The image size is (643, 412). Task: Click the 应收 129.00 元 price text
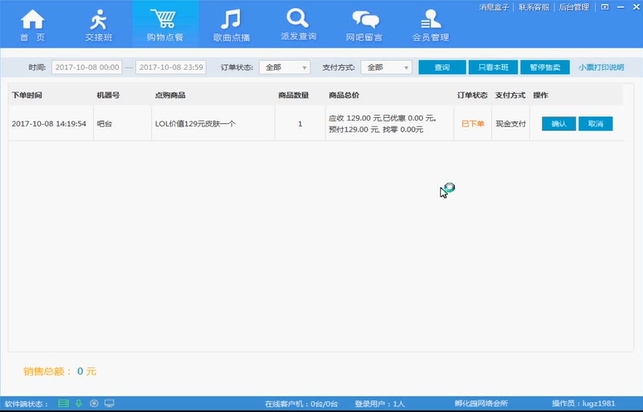click(355, 118)
